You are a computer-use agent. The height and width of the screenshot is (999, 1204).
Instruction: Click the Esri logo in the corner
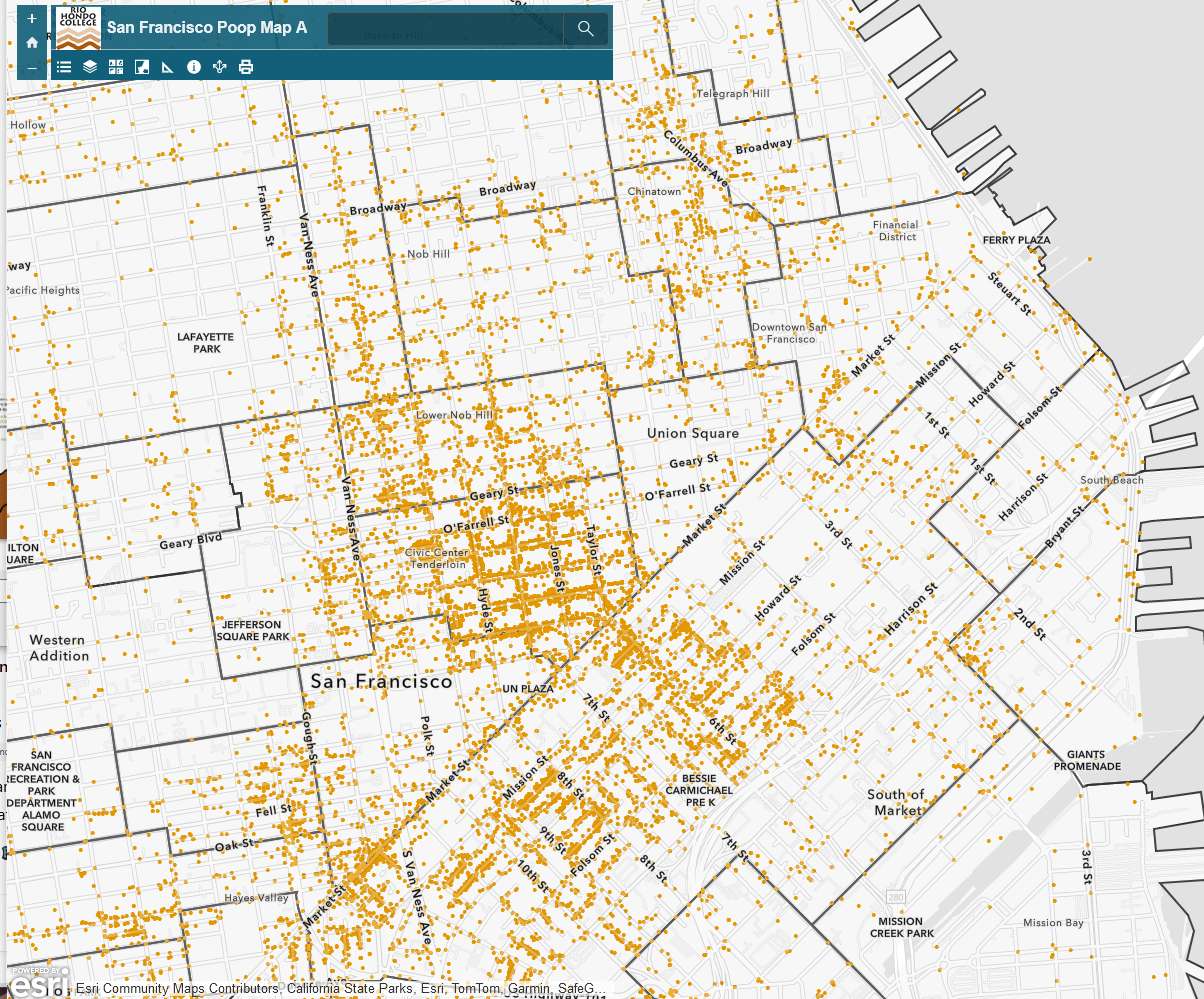[x=37, y=982]
